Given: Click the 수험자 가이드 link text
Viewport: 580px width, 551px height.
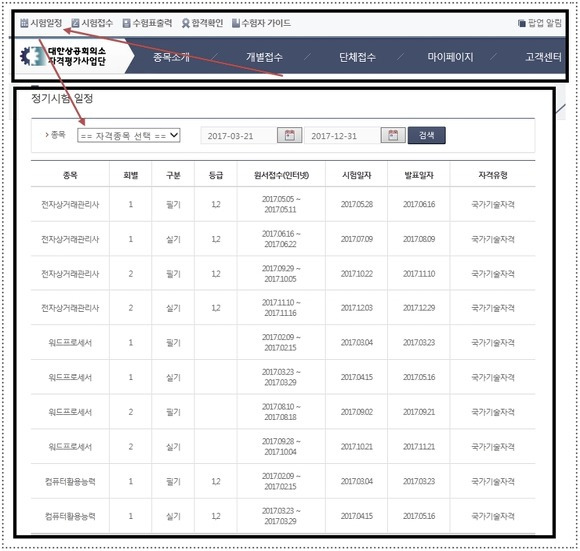Looking at the screenshot, I should 266,23.
